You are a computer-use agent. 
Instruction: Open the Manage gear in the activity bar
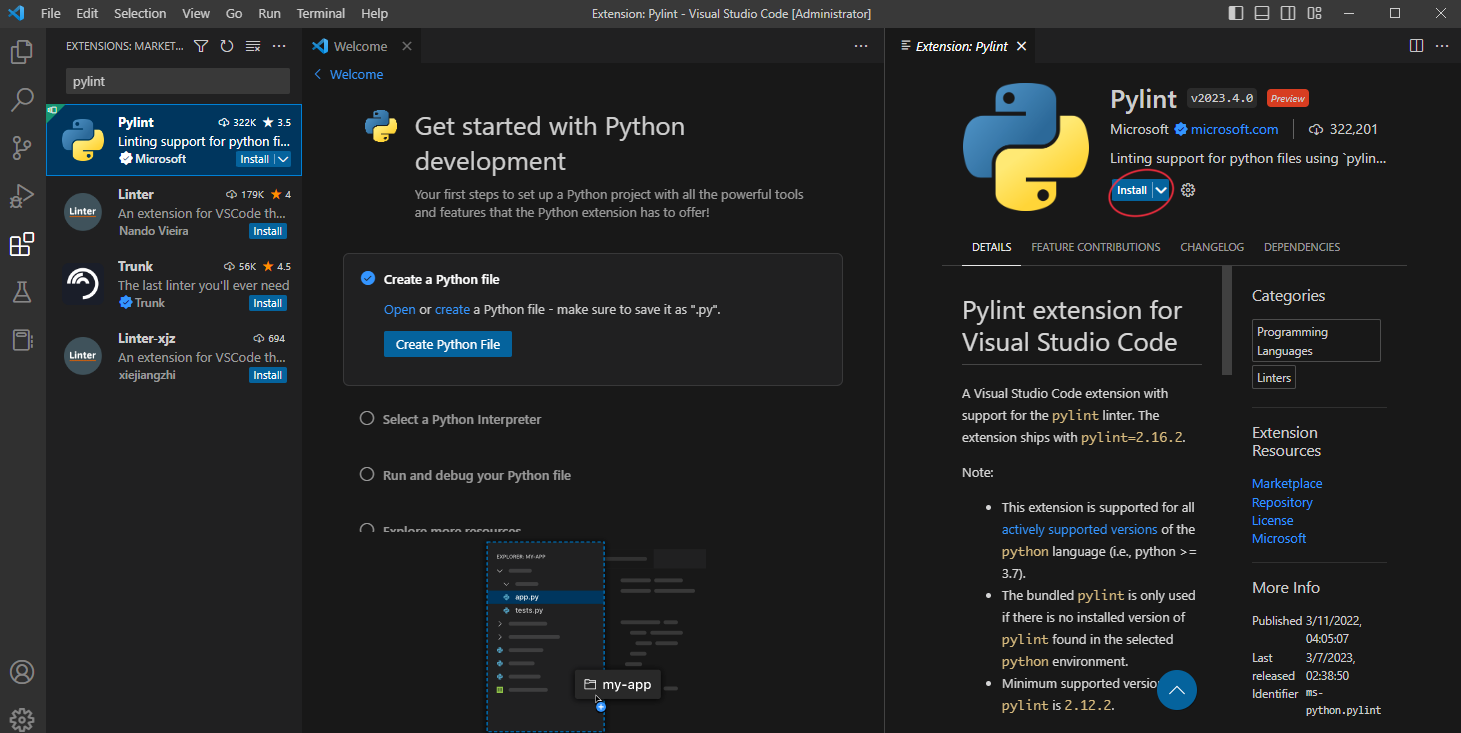pos(22,718)
